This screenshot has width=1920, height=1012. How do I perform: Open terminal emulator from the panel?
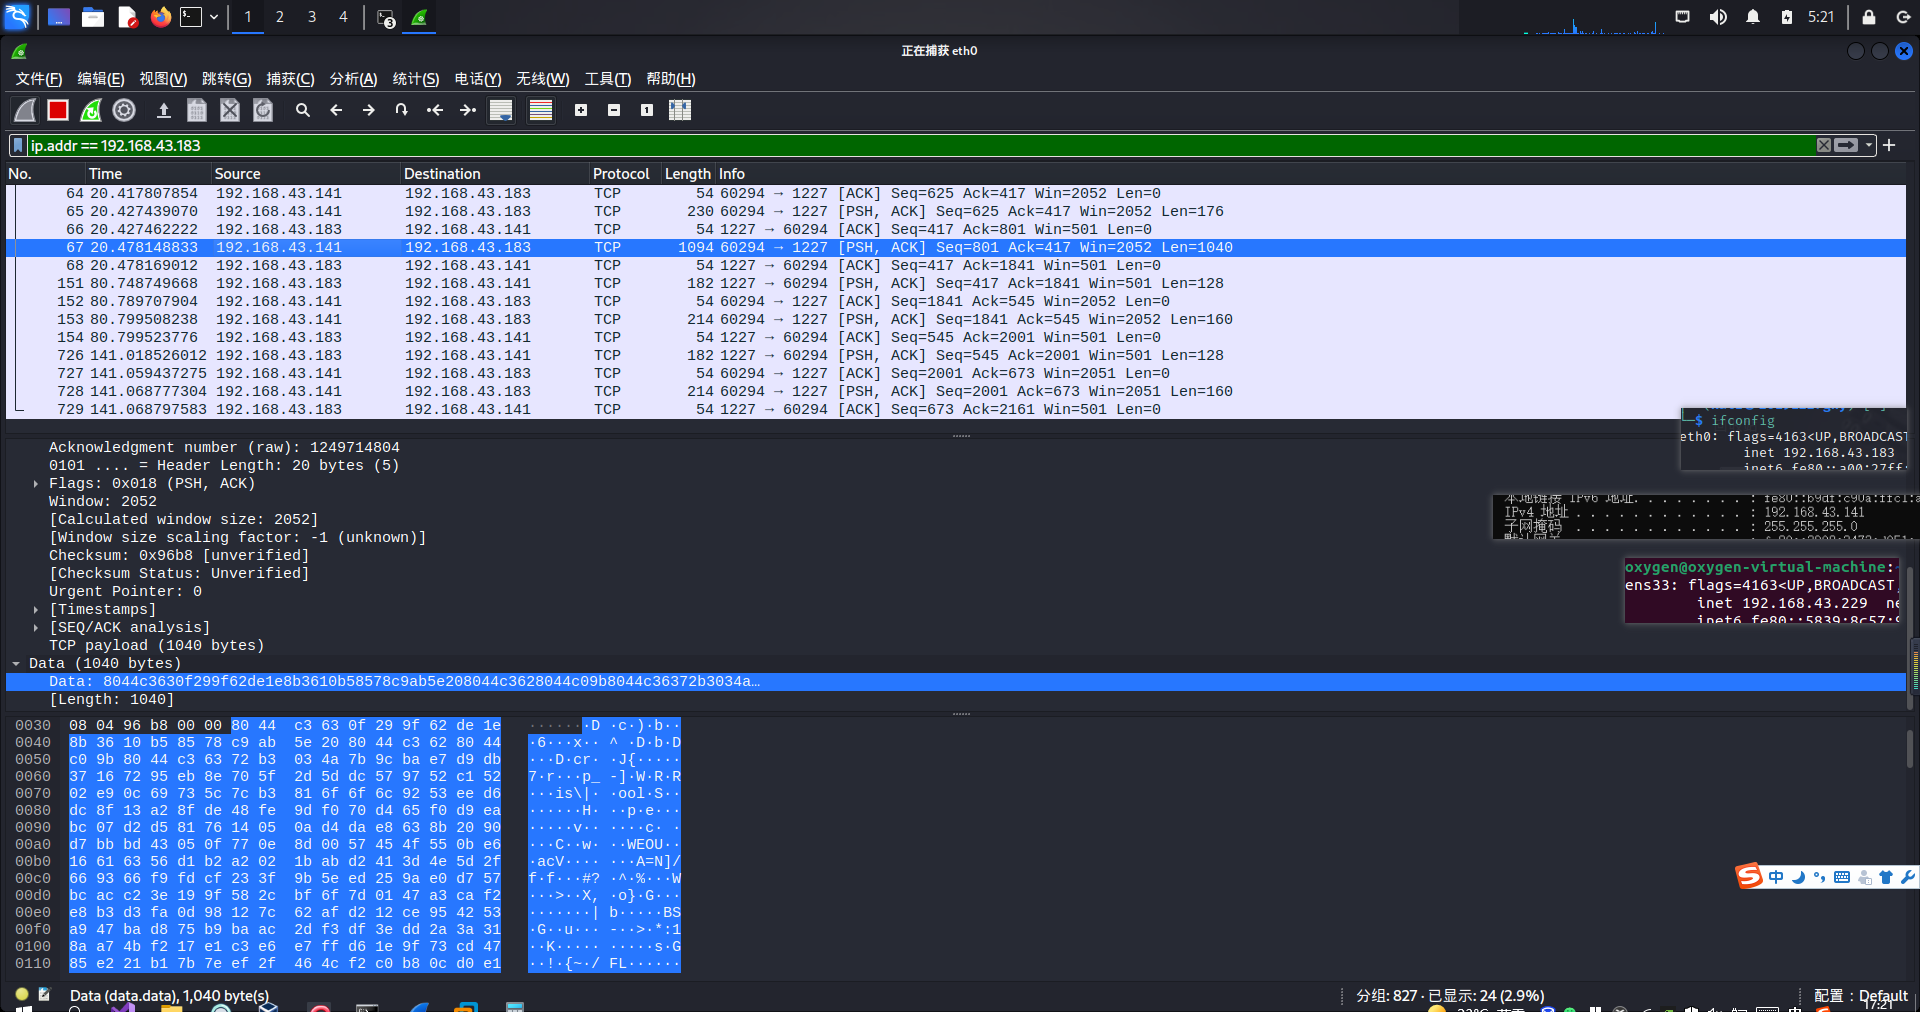[x=191, y=17]
